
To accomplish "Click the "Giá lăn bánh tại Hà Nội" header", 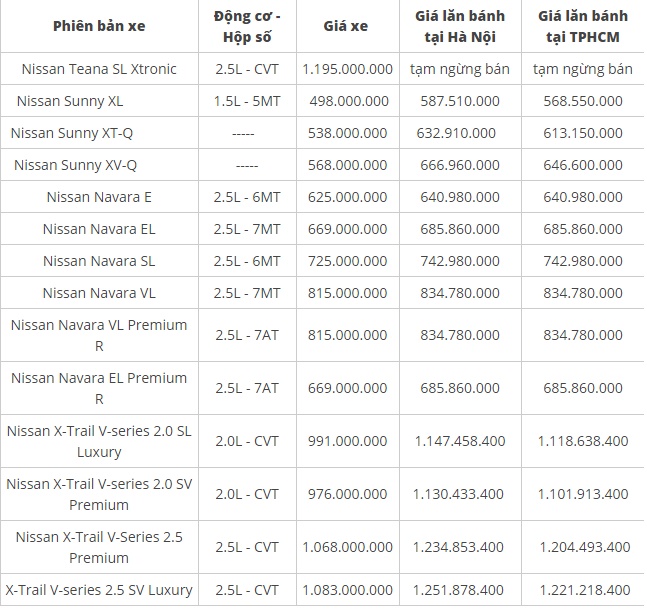I will point(460,25).
